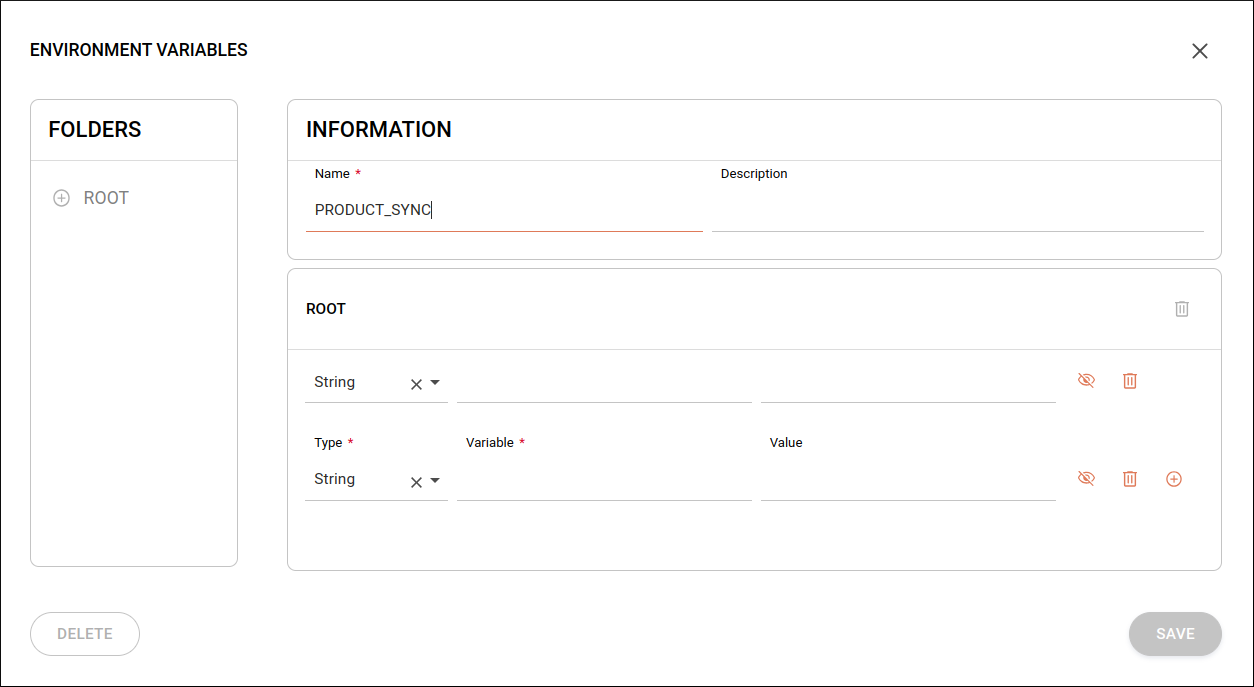The height and width of the screenshot is (687, 1254).
Task: Toggle value visibility on the bottom row
Action: pyautogui.click(x=1086, y=478)
